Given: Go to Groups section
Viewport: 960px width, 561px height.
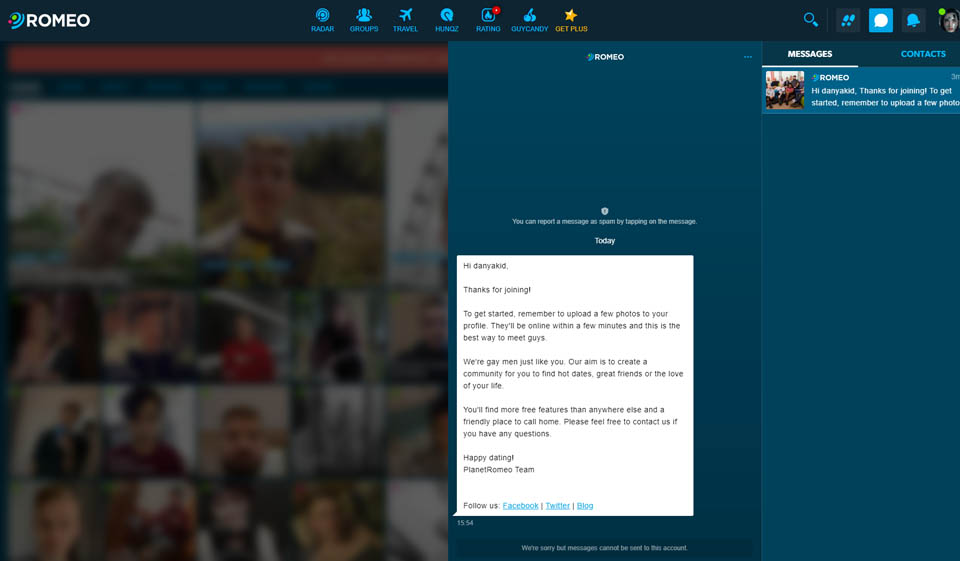Looking at the screenshot, I should 364,20.
